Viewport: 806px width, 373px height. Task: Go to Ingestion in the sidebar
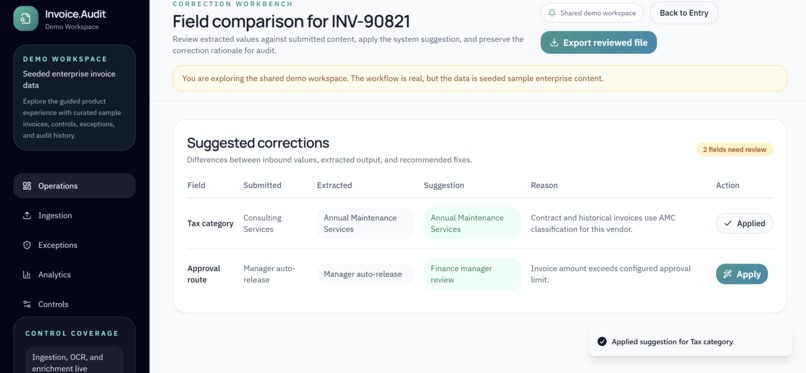75,216
